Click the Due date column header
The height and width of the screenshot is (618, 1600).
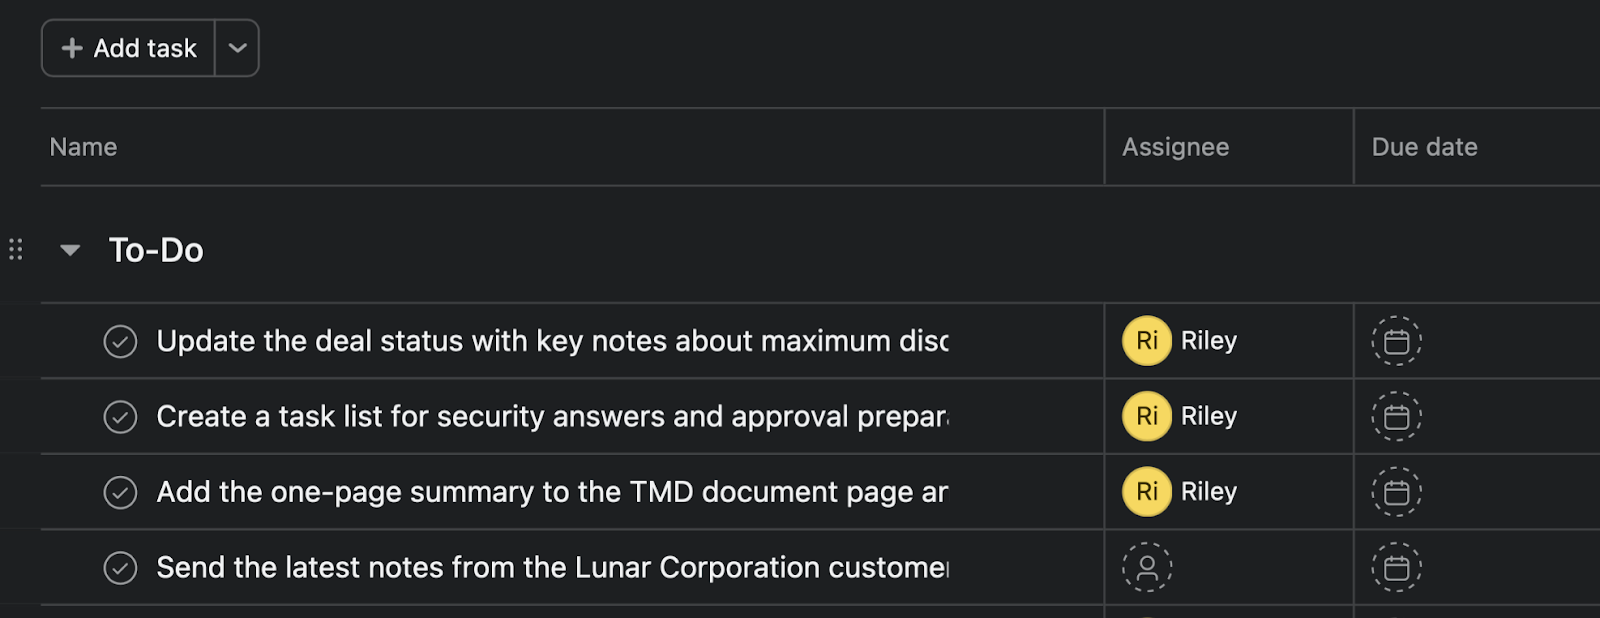click(1424, 147)
